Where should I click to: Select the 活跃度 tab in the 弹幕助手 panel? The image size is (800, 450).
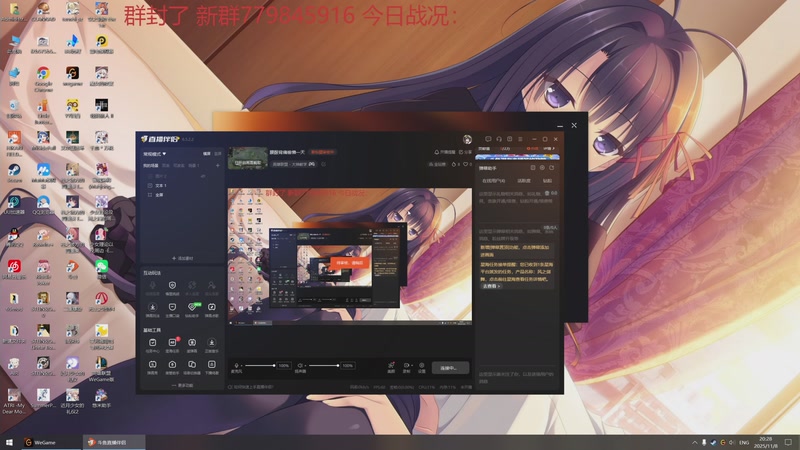[x=524, y=181]
